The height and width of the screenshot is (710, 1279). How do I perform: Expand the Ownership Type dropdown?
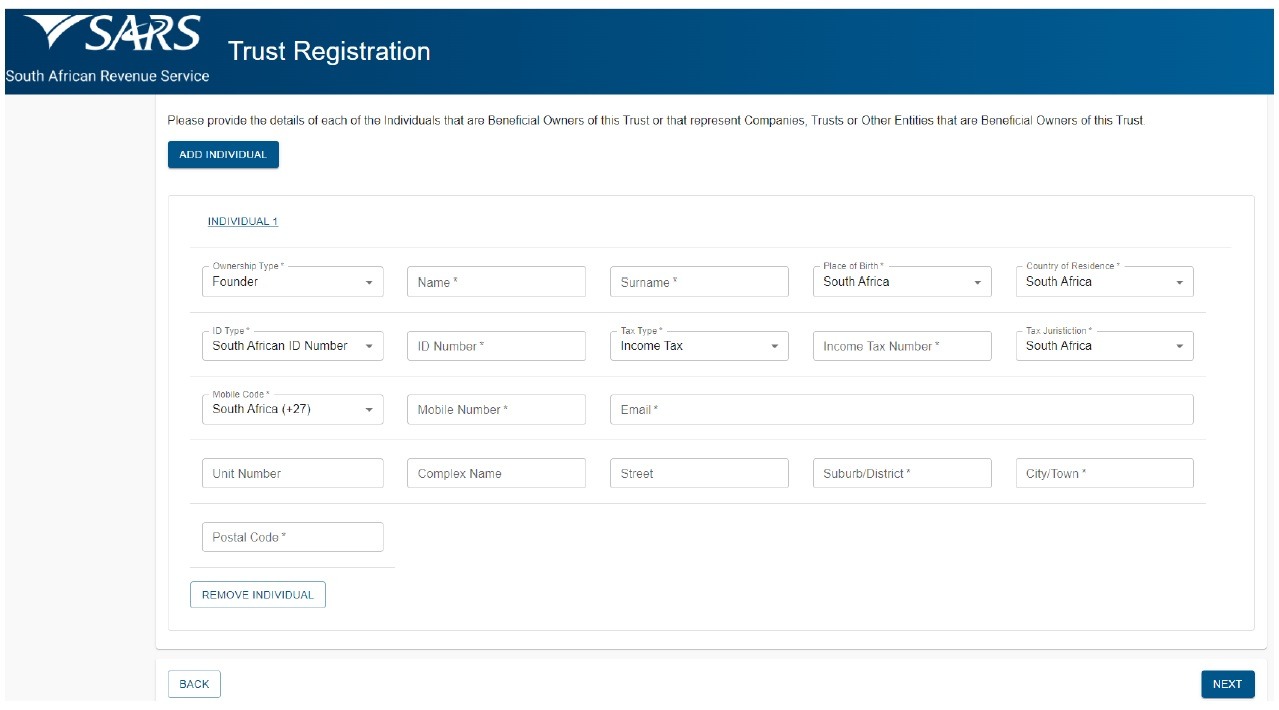pos(292,282)
